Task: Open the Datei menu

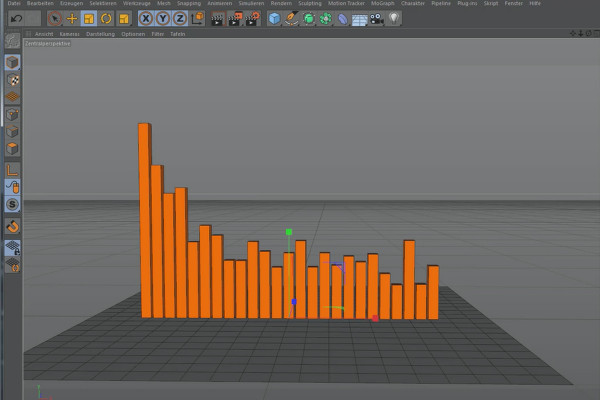Action: 14,3
